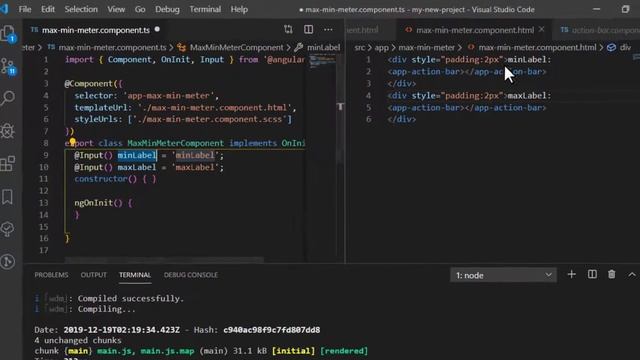640x360 pixels.
Task: Open the Extensions view
Action: pyautogui.click(x=8, y=163)
